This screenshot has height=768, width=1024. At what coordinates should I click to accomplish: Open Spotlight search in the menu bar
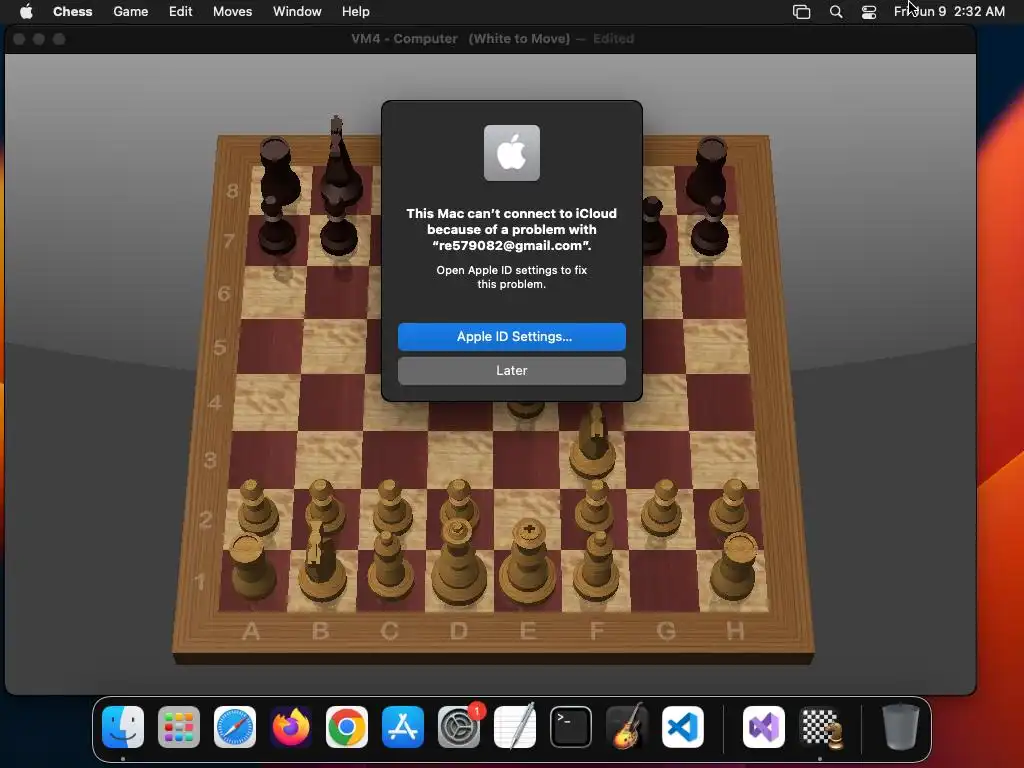[836, 11]
